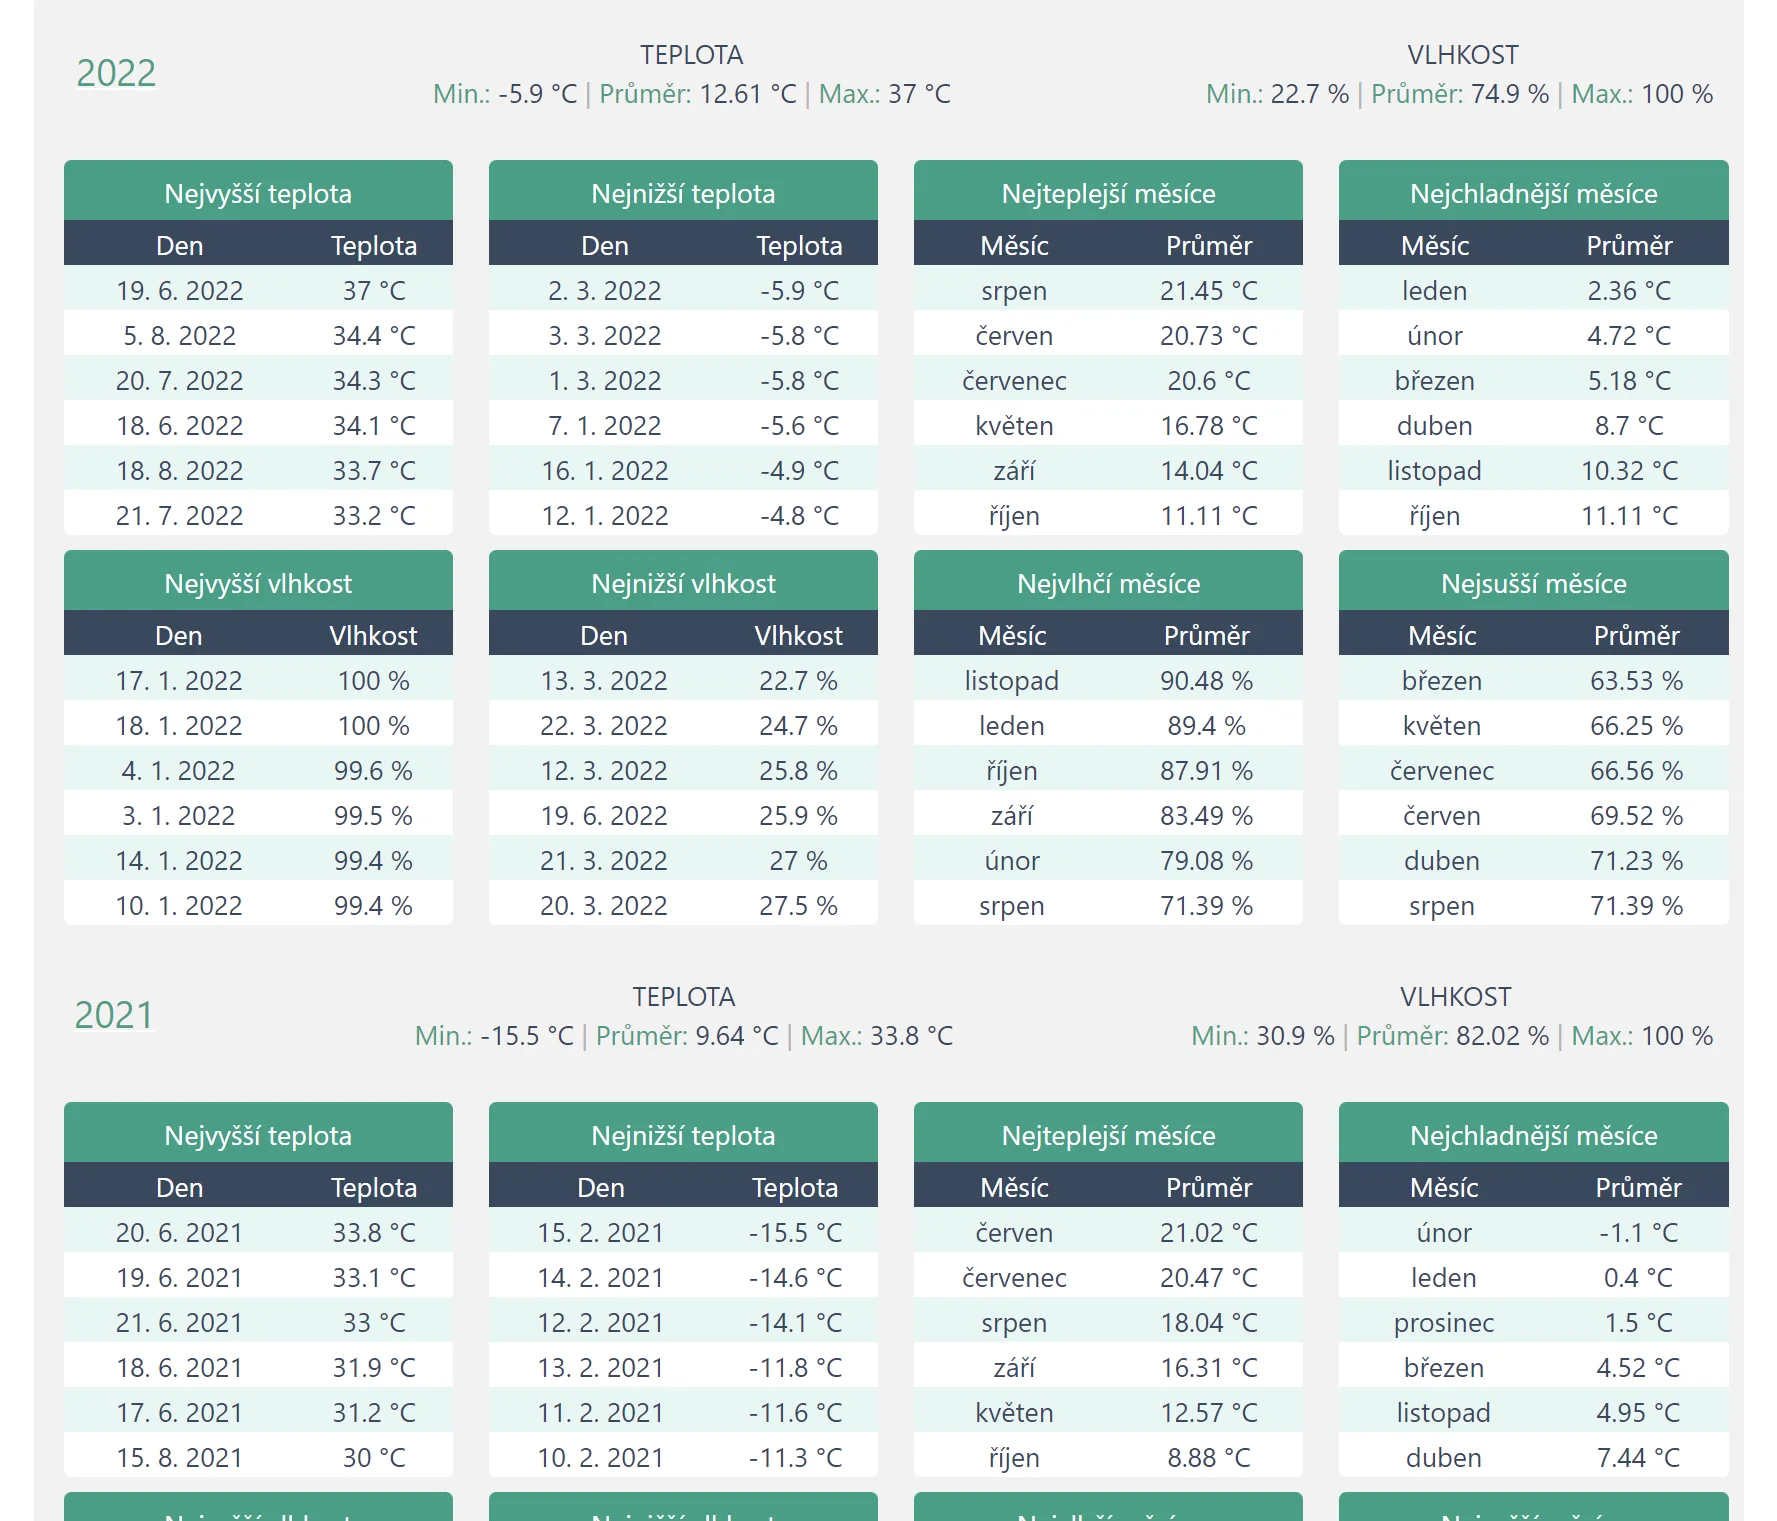Click the "Nejsušší měsíce" table title
The image size is (1777, 1521).
click(1533, 583)
